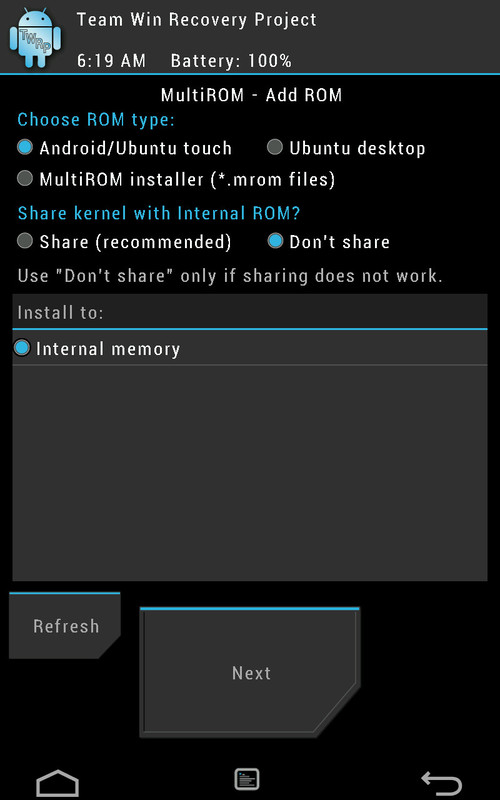Continue with the Next button
500x800 pixels.
tap(250, 672)
